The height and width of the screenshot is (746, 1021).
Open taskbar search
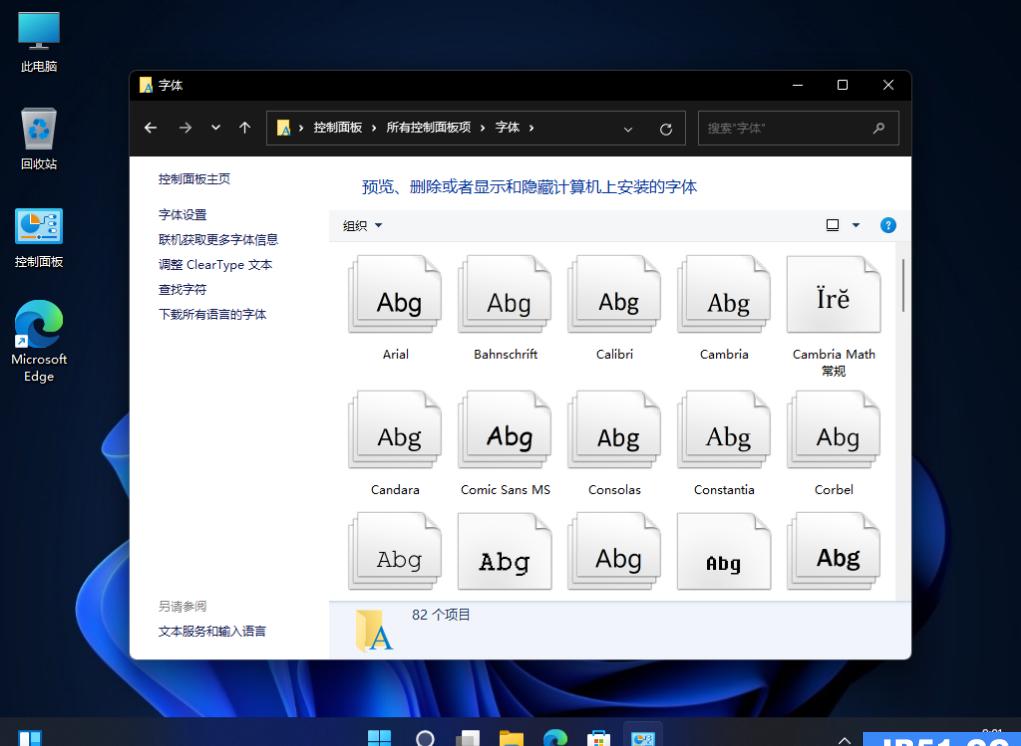(x=425, y=738)
